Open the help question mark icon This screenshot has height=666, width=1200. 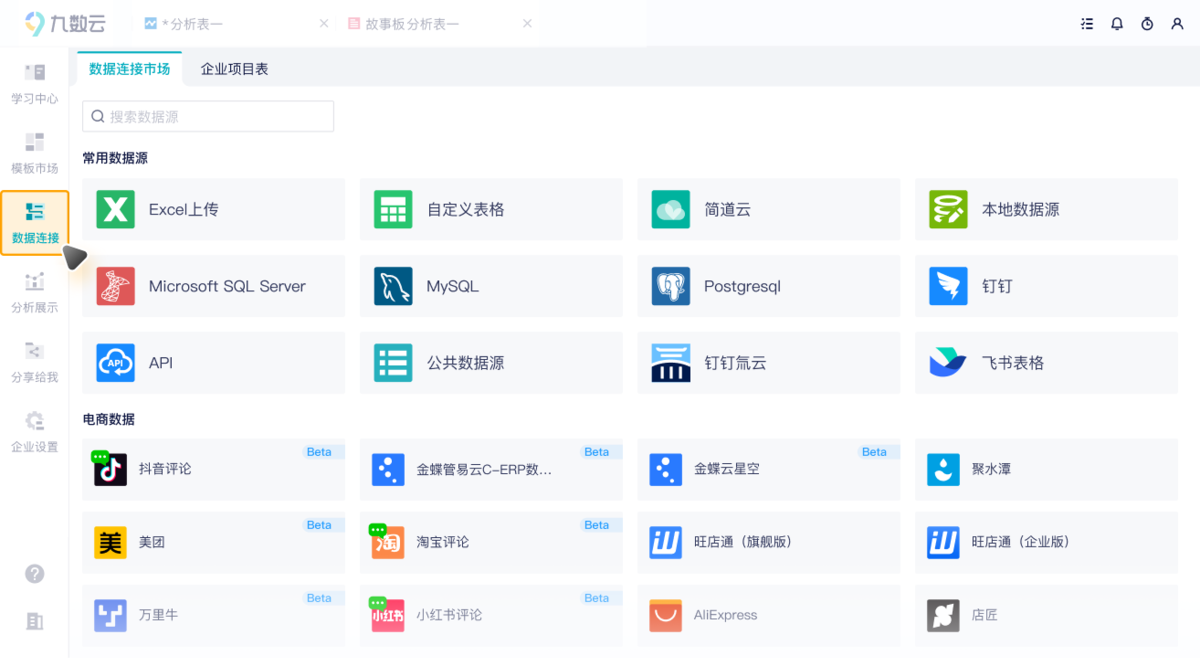point(35,573)
